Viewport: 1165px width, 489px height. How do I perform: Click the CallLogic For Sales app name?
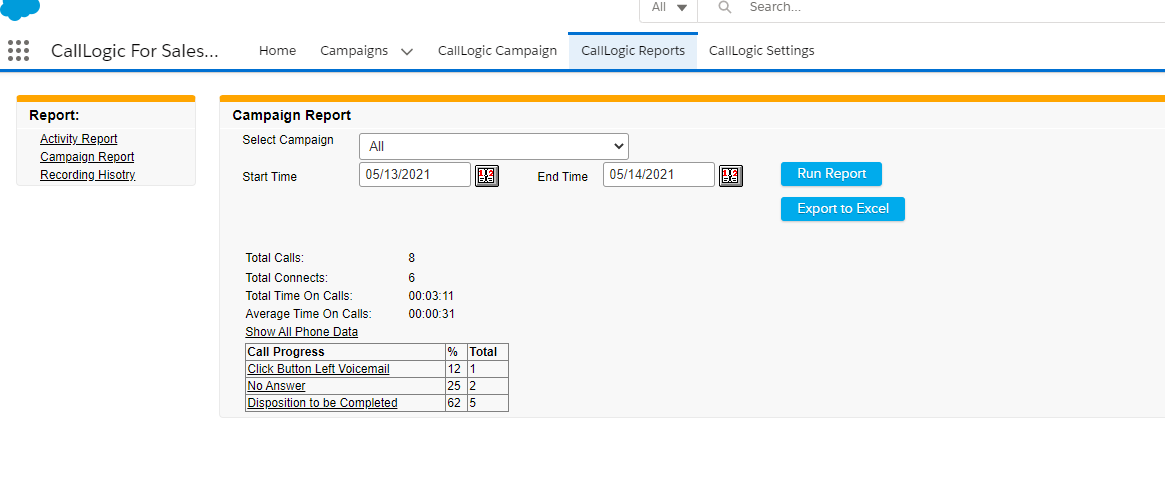tap(135, 51)
